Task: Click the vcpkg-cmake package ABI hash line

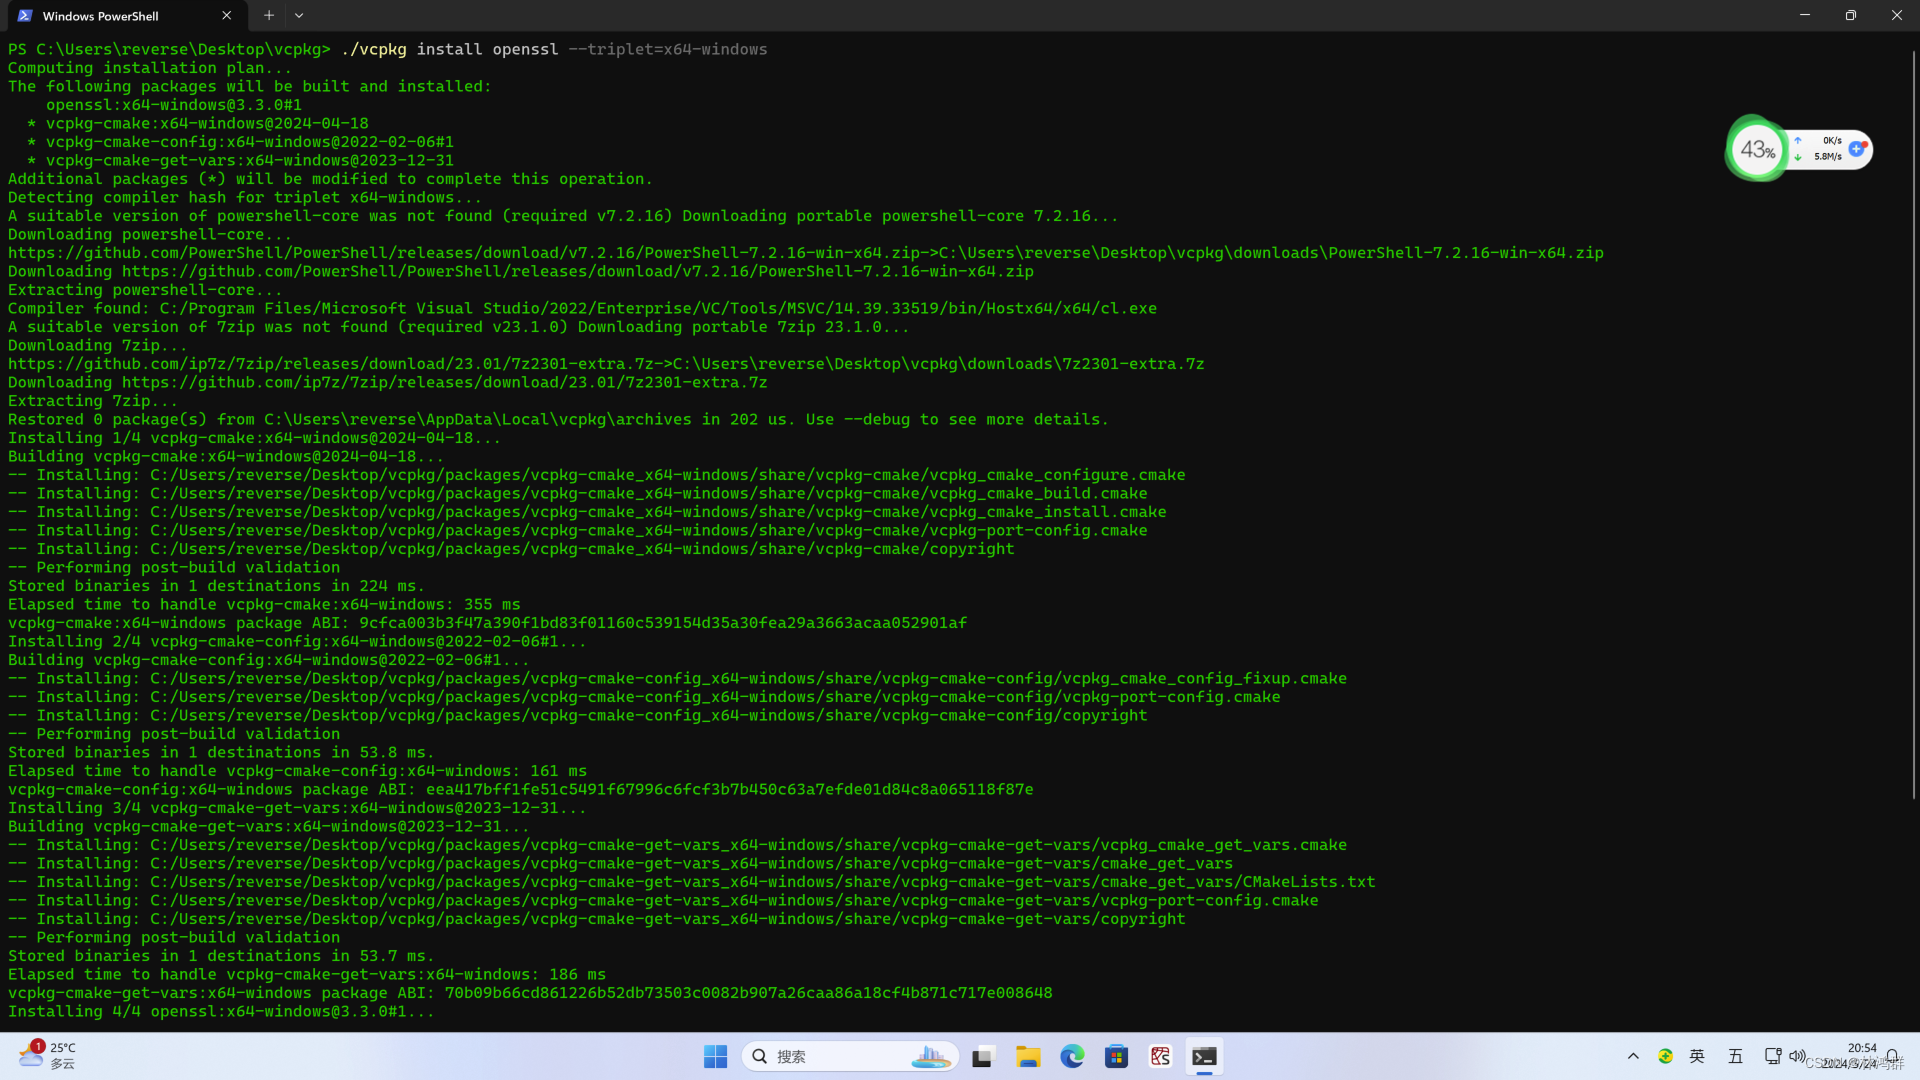Action: point(487,623)
